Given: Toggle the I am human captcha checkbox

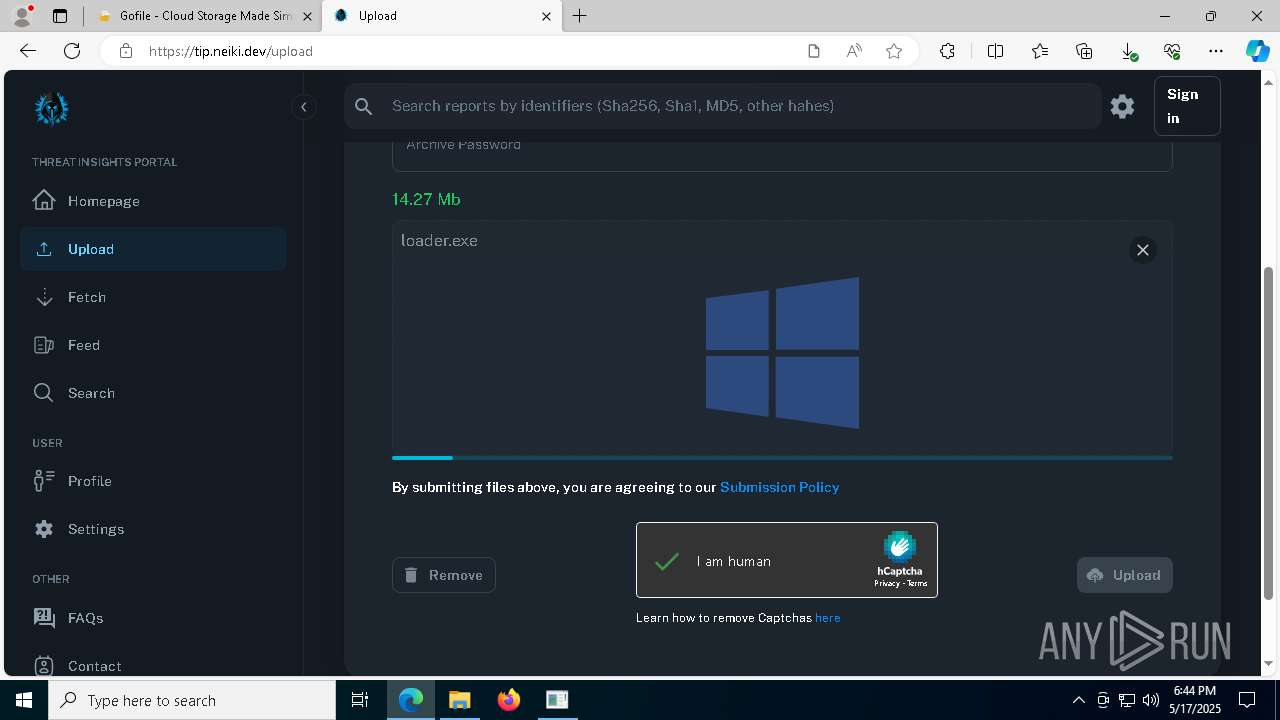Looking at the screenshot, I should click(667, 561).
